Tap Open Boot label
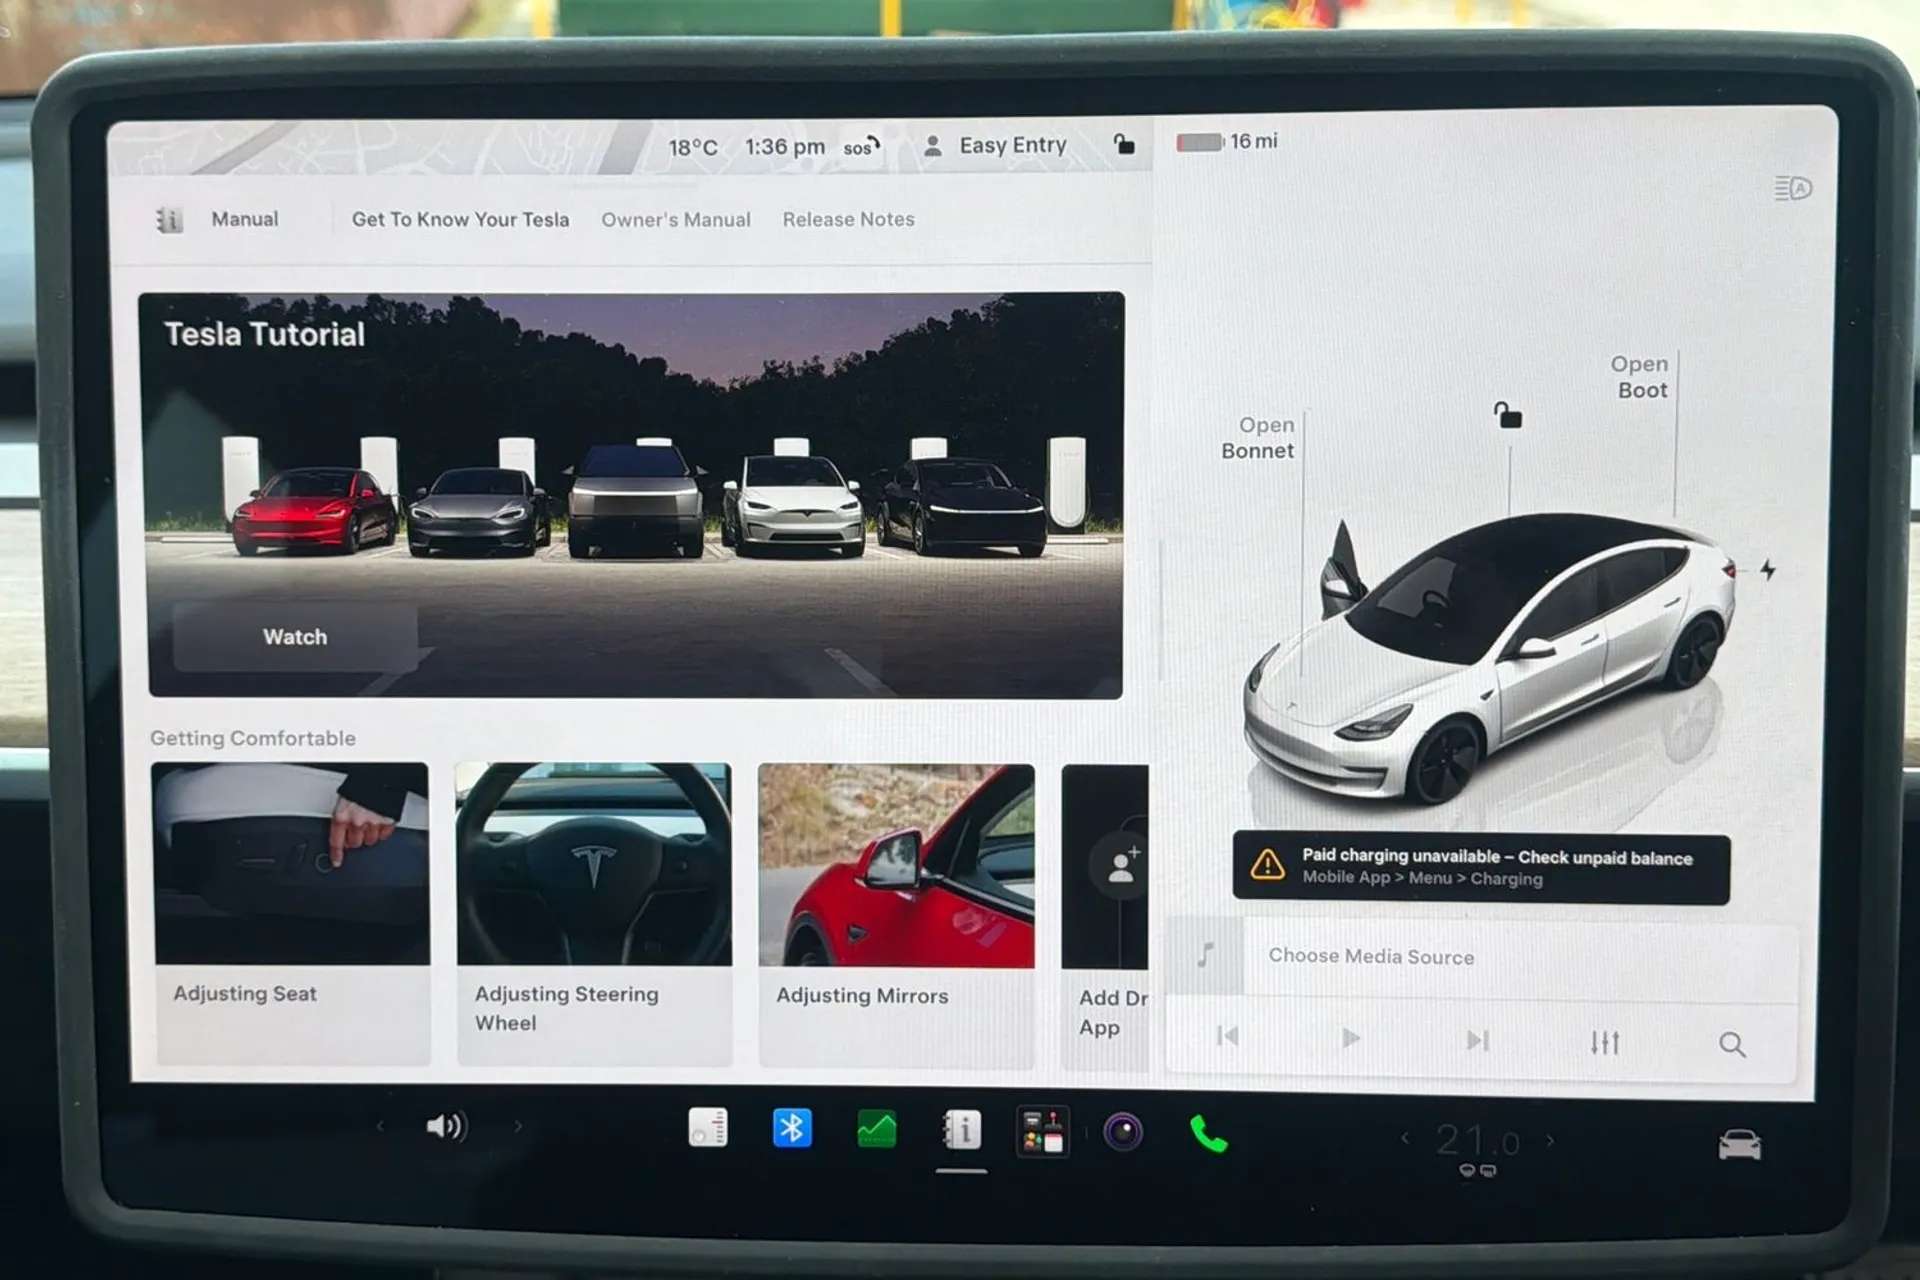The image size is (1920, 1280). (x=1640, y=377)
